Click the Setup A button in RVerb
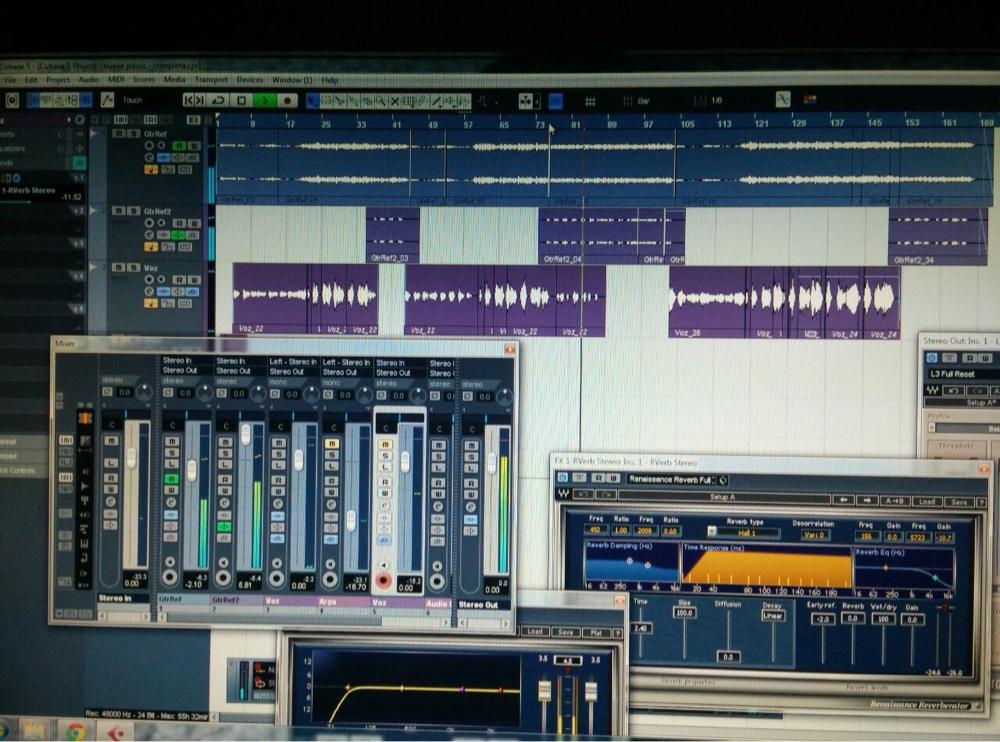Screen dimensions: 1000x742 [x=724, y=496]
